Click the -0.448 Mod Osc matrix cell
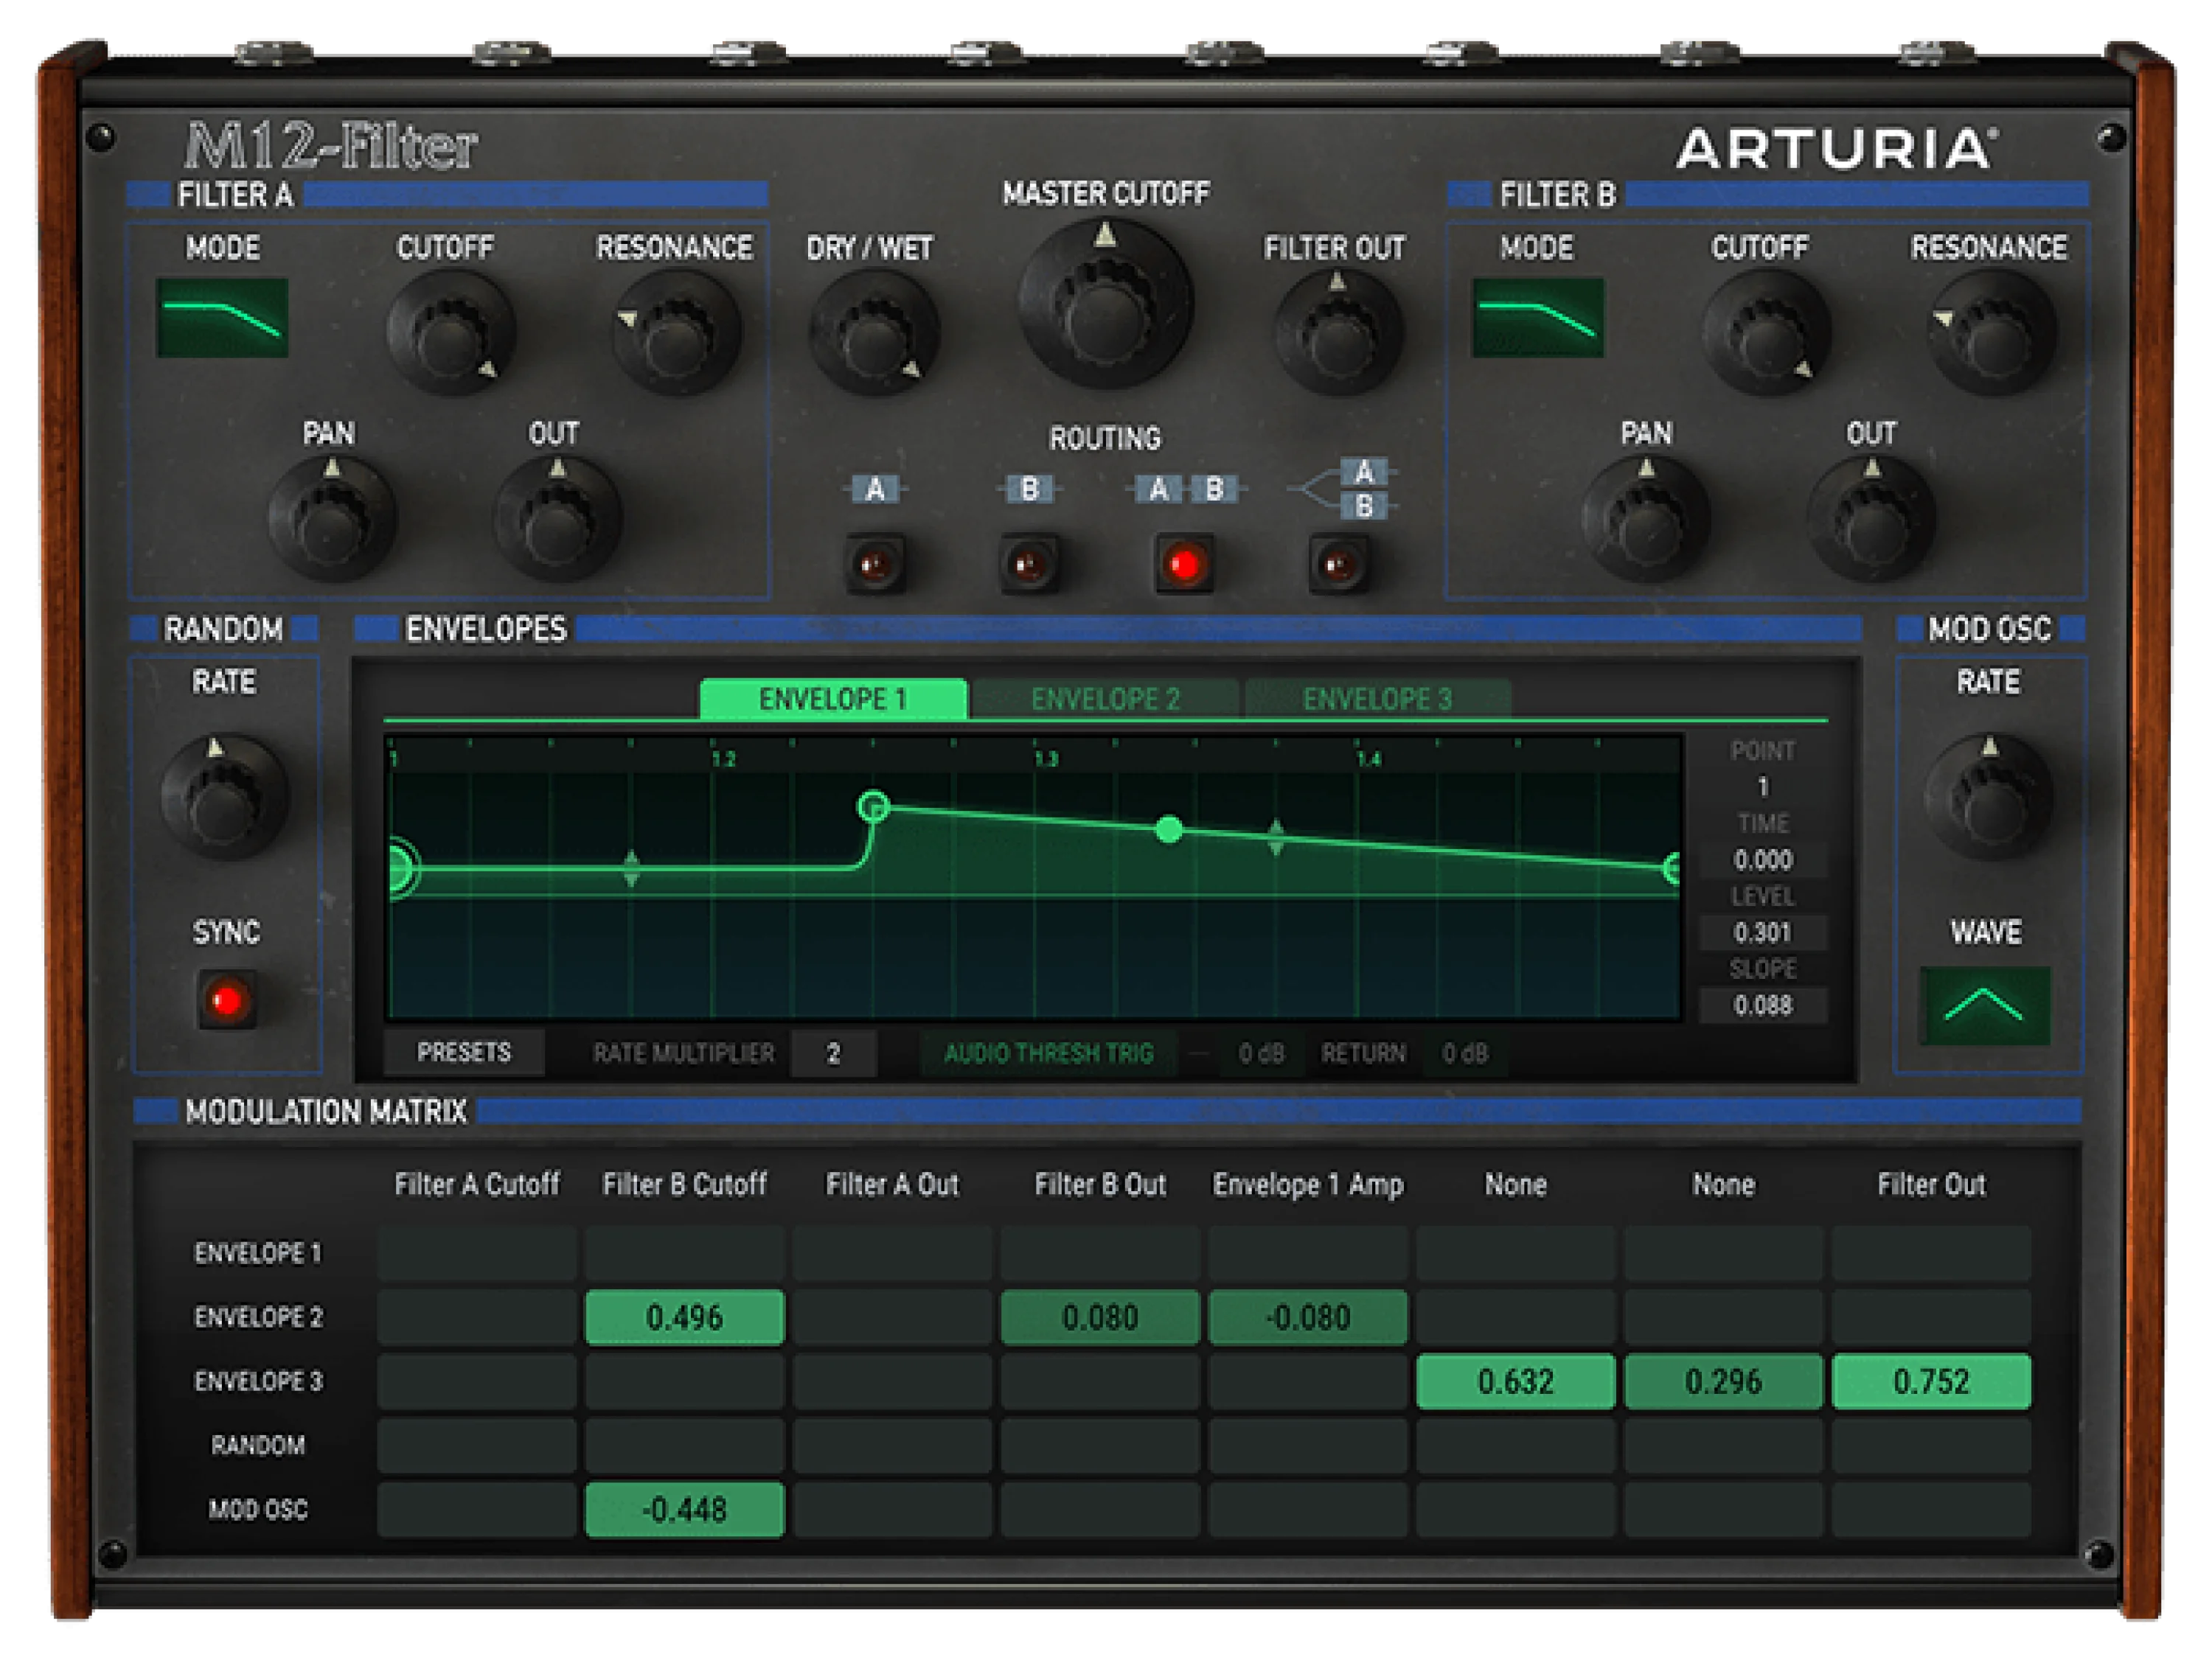The height and width of the screenshot is (1660, 2212). coord(685,1509)
